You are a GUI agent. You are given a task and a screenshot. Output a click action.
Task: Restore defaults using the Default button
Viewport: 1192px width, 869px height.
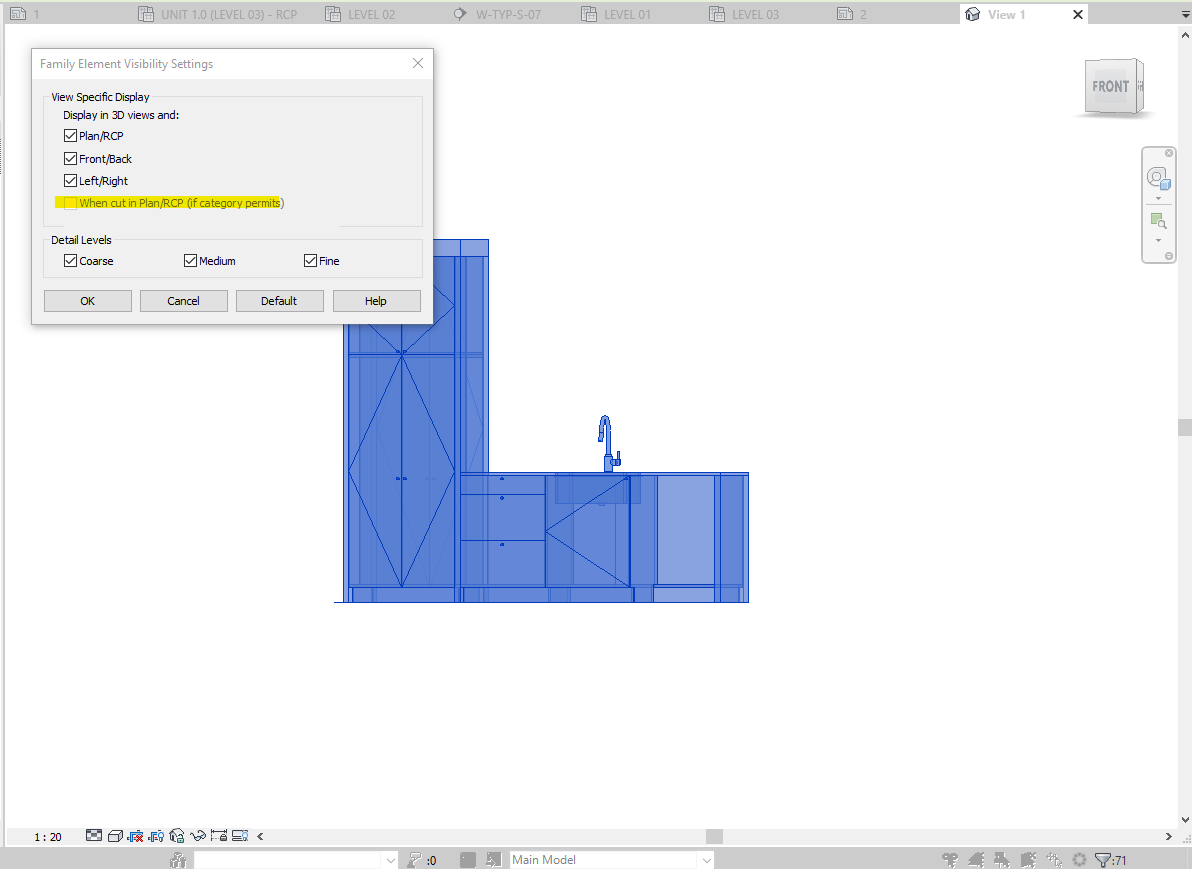[279, 300]
